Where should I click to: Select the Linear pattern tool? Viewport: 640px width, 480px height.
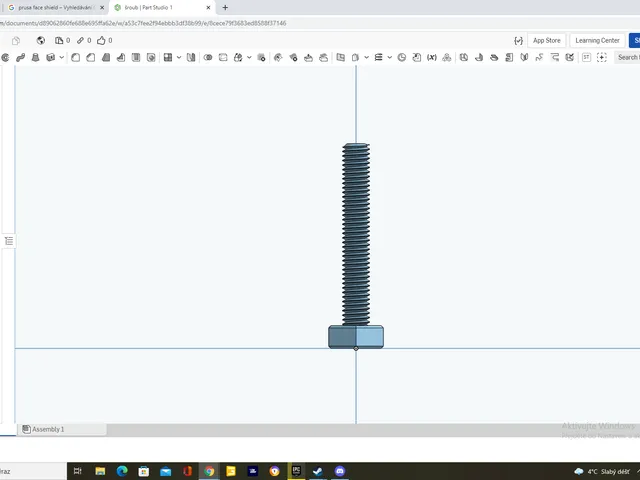[x=168, y=58]
